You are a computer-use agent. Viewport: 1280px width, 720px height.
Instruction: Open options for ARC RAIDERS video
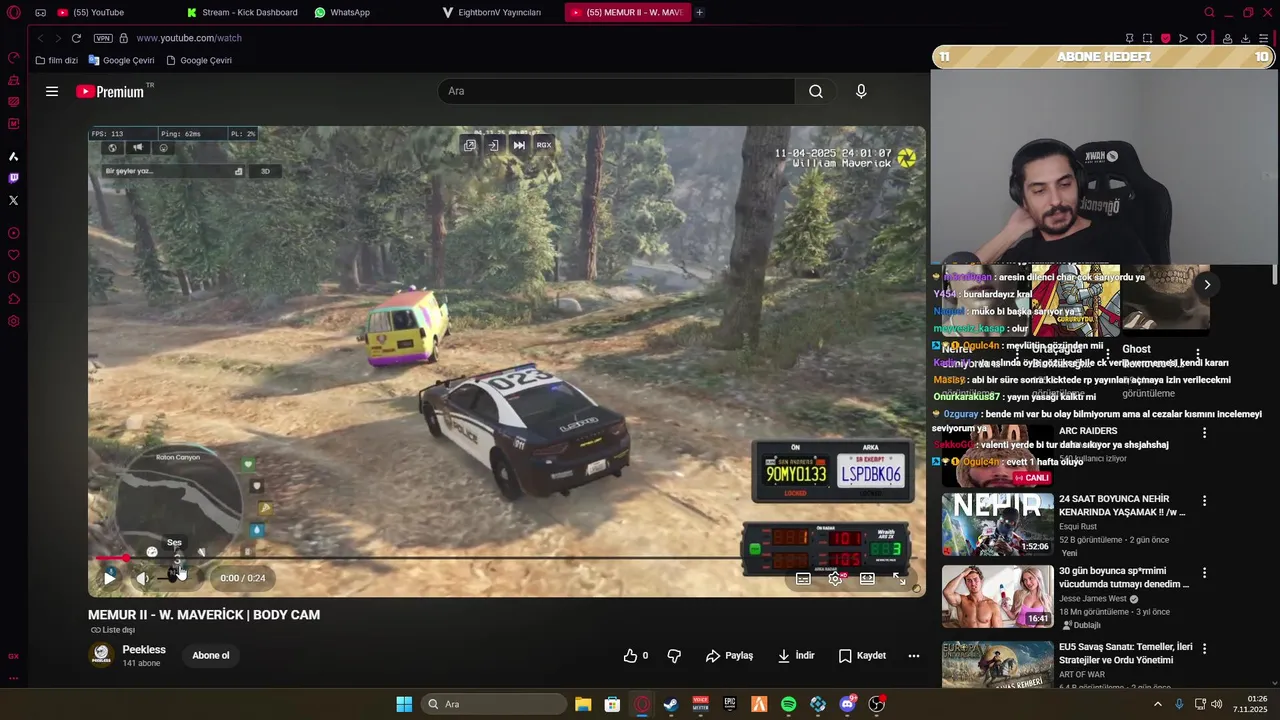(x=1204, y=433)
